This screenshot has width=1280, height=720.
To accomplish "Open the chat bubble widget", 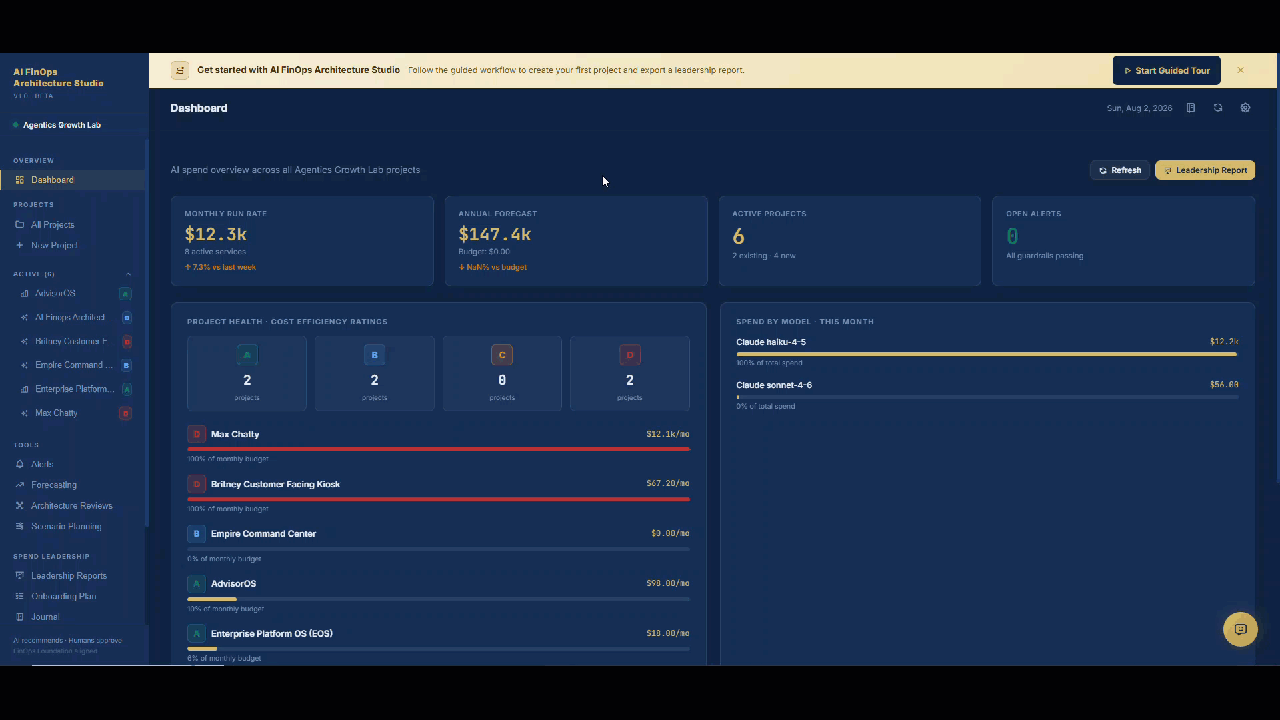I will click(x=1241, y=629).
